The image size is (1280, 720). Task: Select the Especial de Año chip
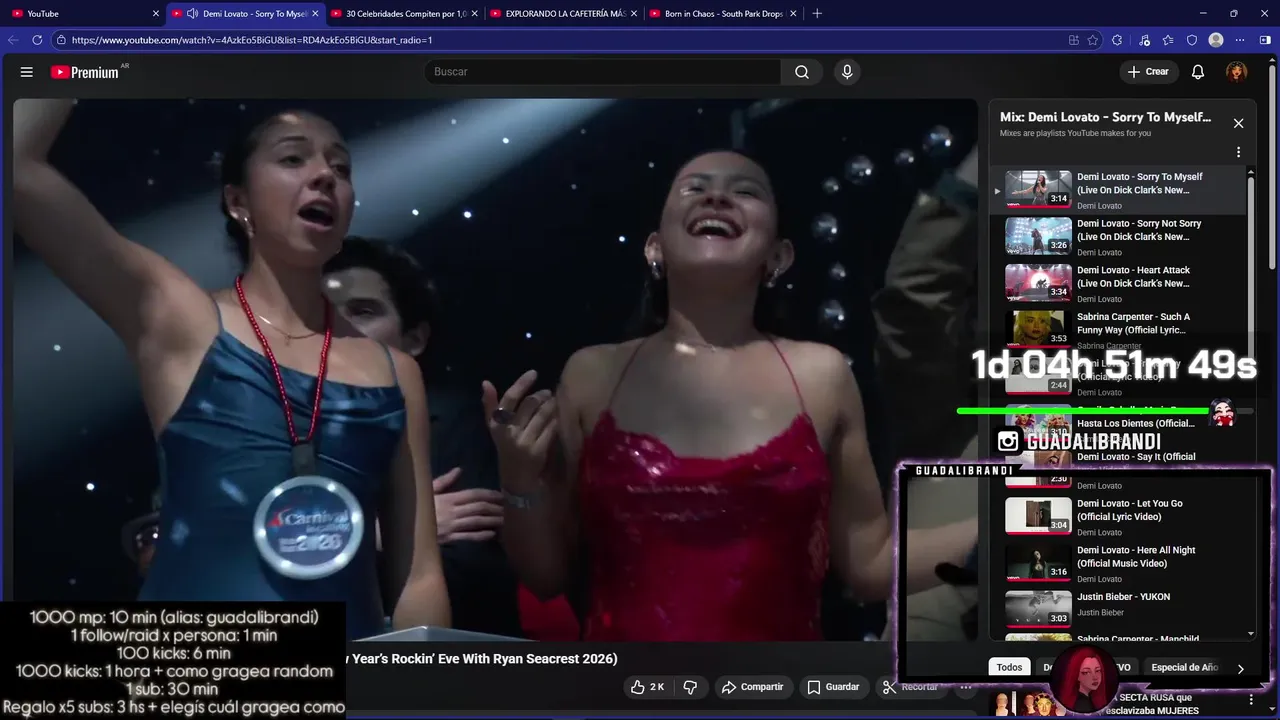pos(1184,667)
